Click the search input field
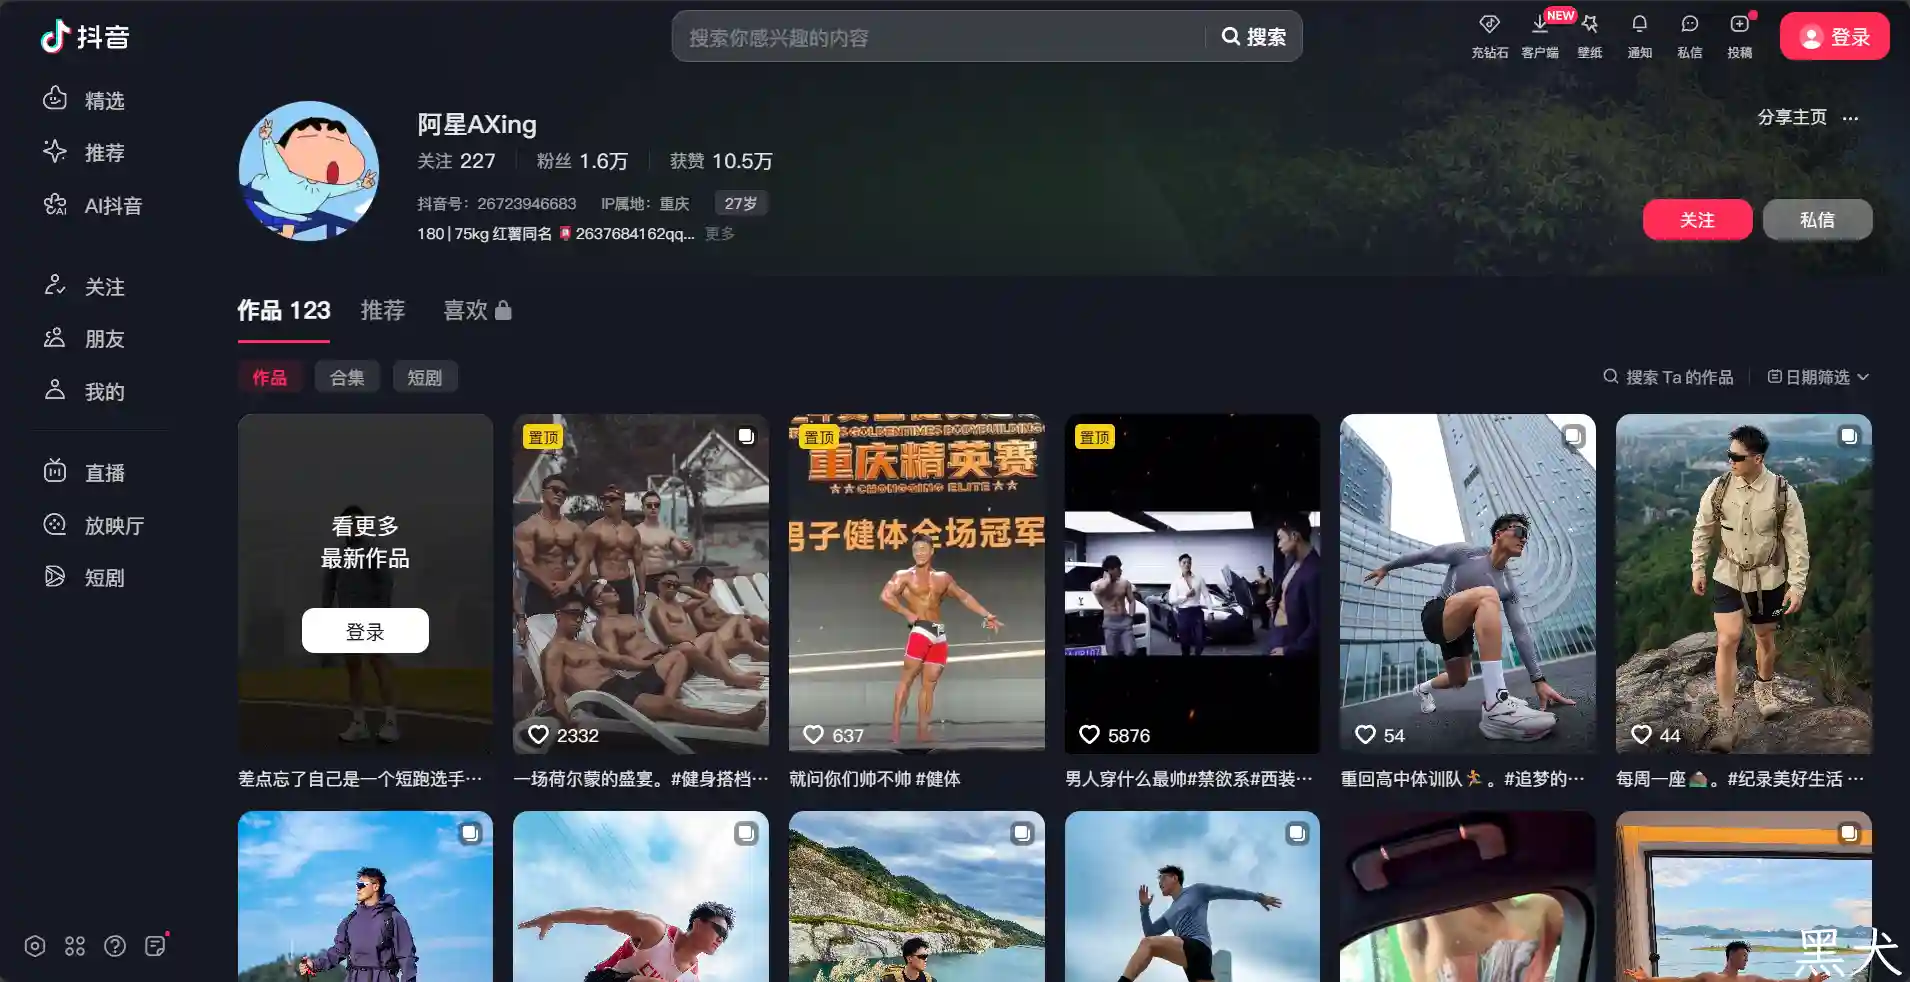1910x982 pixels. [940, 37]
